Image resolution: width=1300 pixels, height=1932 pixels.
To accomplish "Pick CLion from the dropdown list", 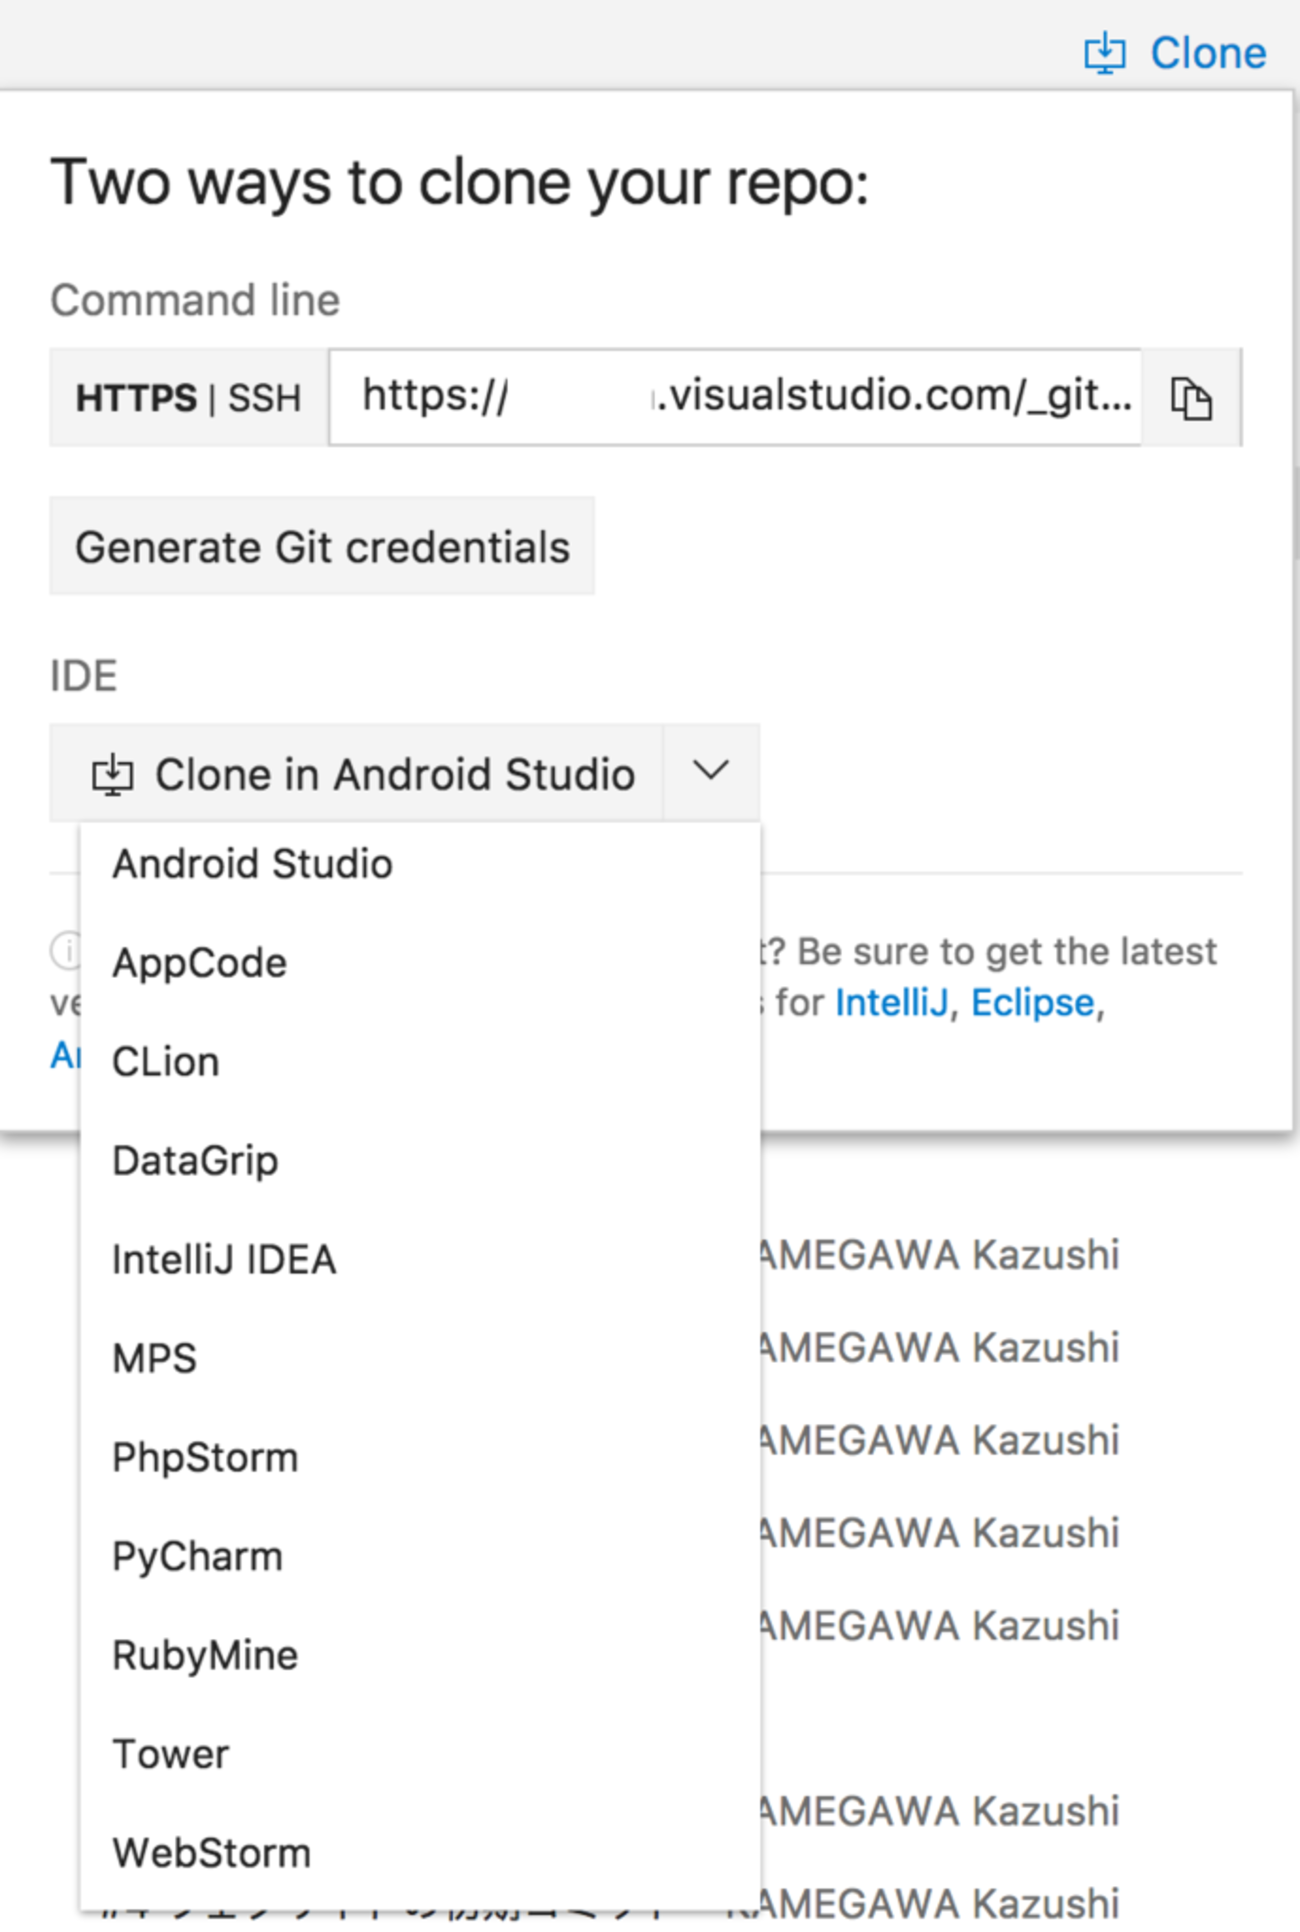I will point(166,1062).
